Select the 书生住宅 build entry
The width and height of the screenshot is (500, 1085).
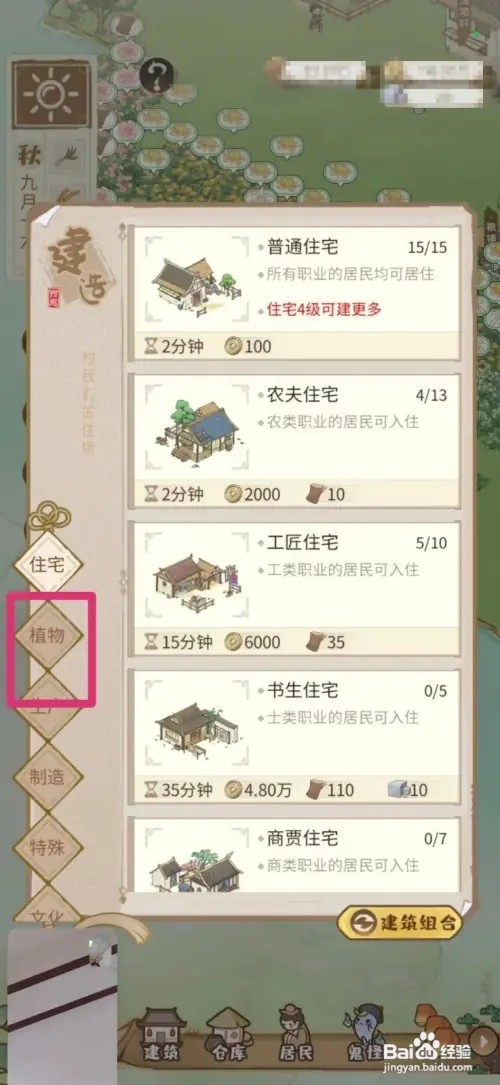pyautogui.click(x=294, y=737)
